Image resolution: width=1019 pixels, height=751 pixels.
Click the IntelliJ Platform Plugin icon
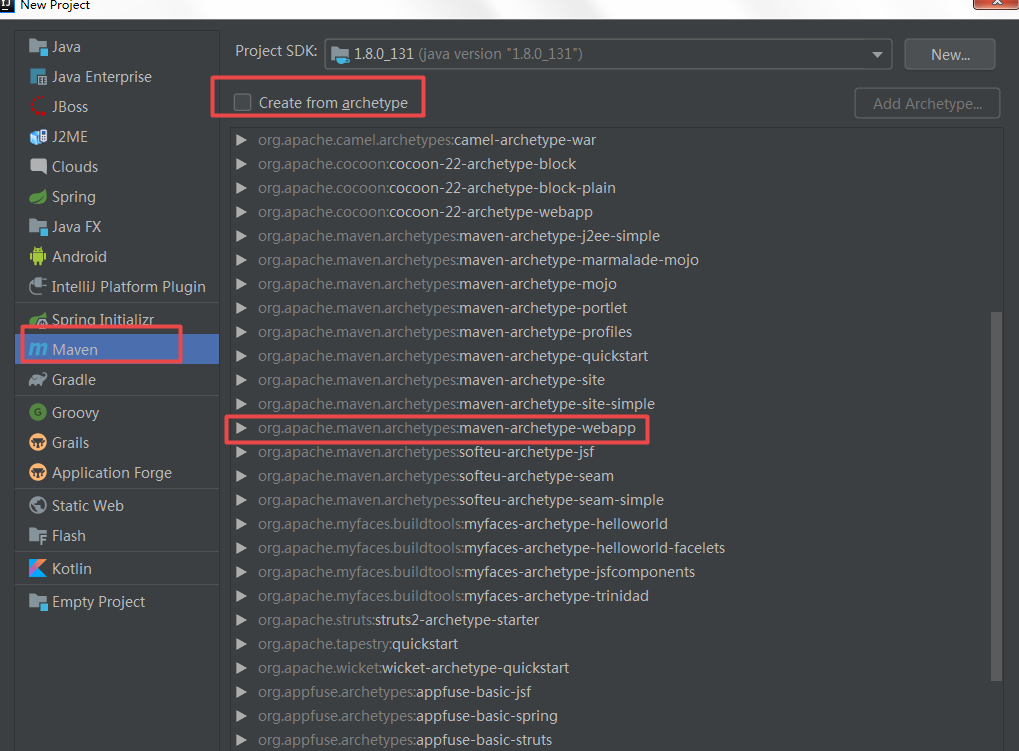(x=38, y=286)
